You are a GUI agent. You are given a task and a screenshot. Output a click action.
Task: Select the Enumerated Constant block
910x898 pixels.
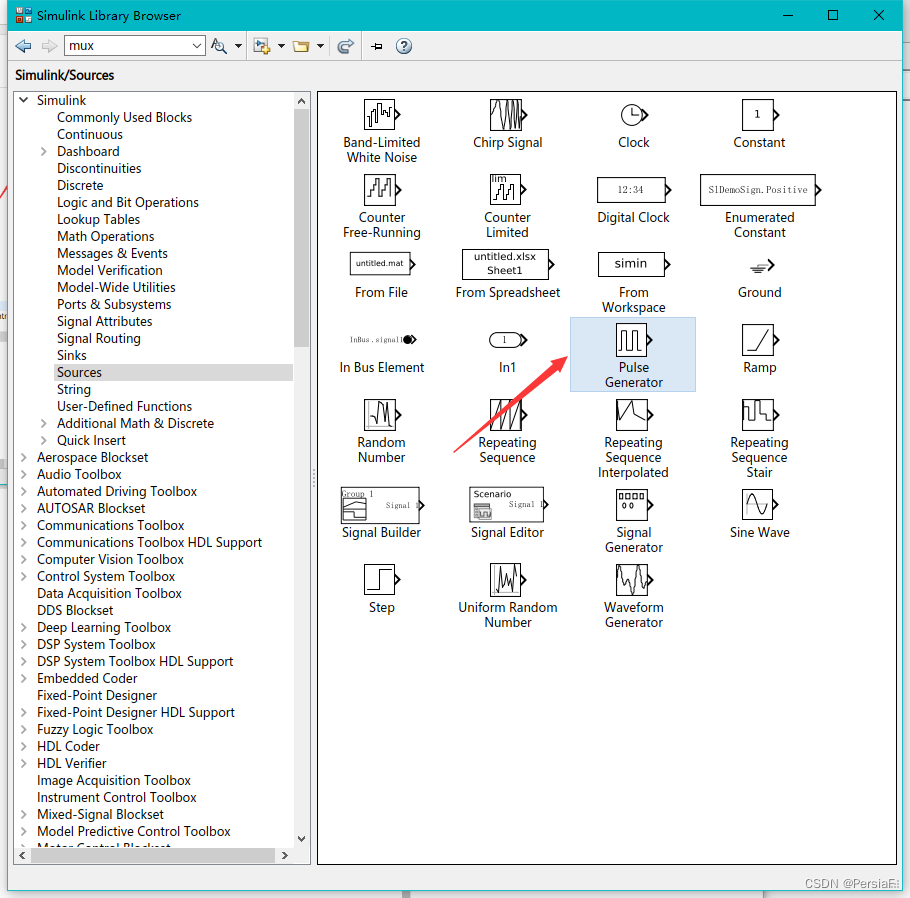point(759,206)
